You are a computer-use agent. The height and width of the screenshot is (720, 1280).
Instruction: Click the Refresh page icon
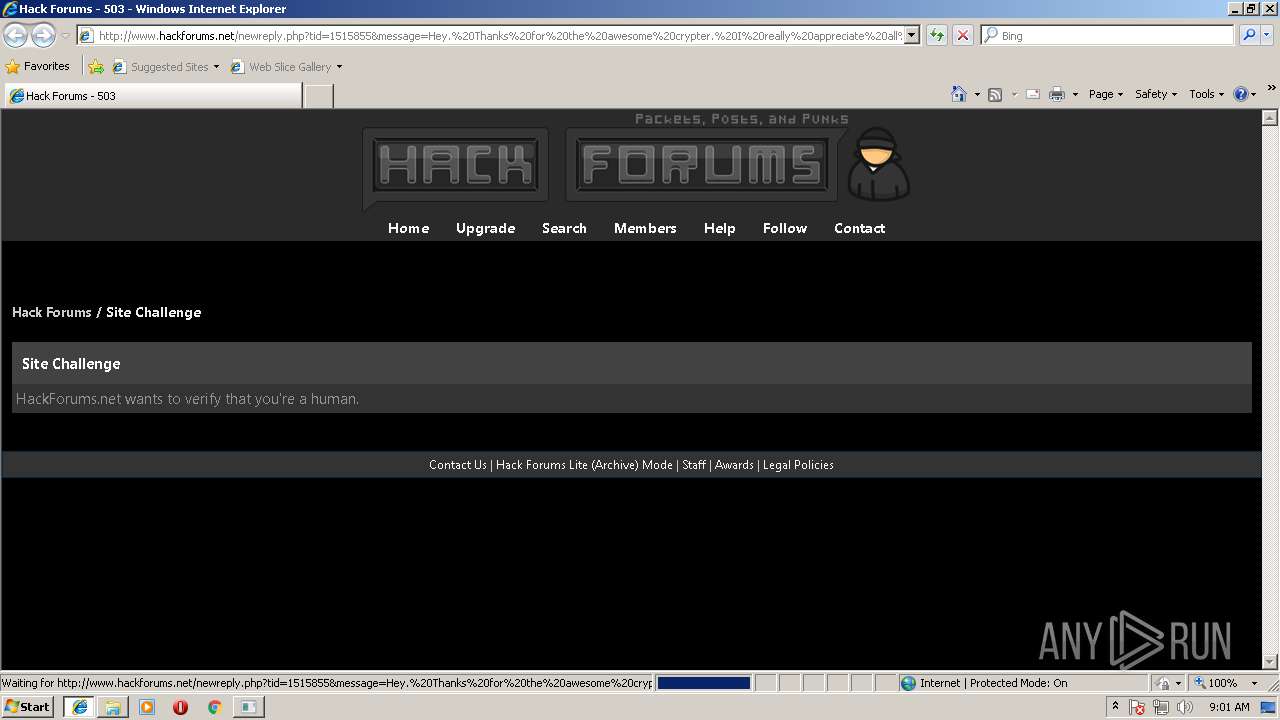coord(936,35)
